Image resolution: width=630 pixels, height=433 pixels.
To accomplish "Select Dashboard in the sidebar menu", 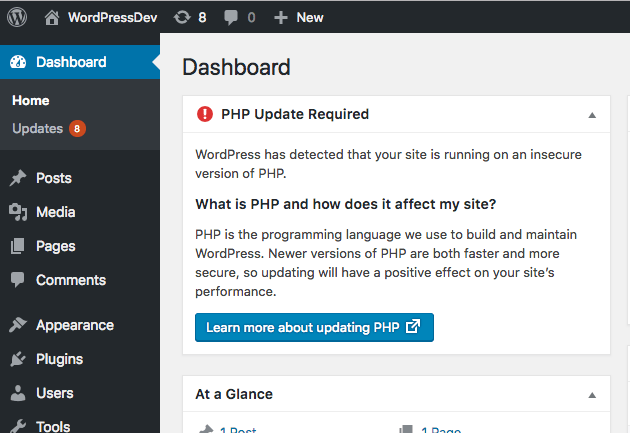I will 71,62.
